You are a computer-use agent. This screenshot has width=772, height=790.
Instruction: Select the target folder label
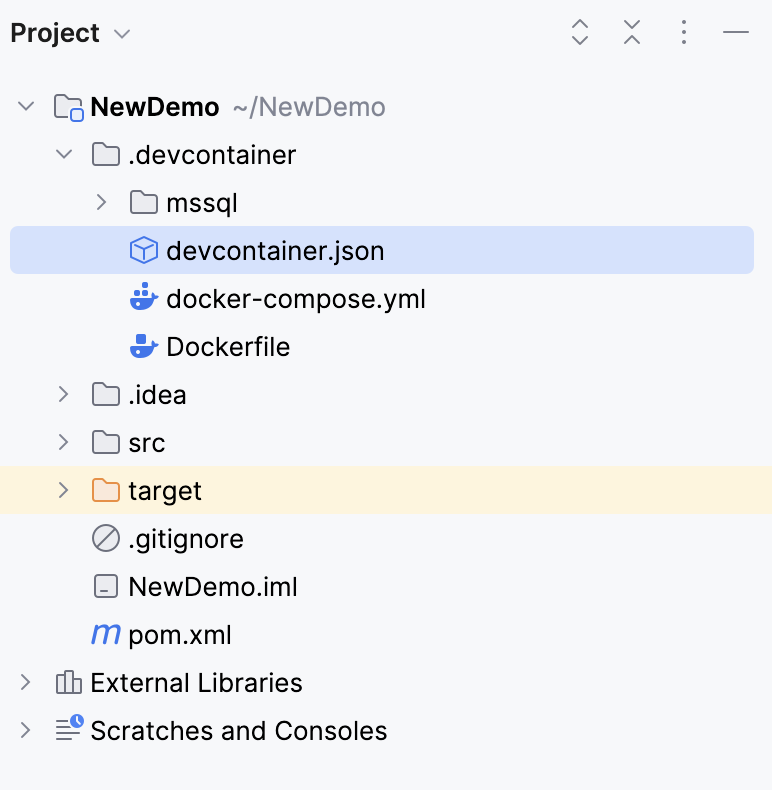[165, 491]
